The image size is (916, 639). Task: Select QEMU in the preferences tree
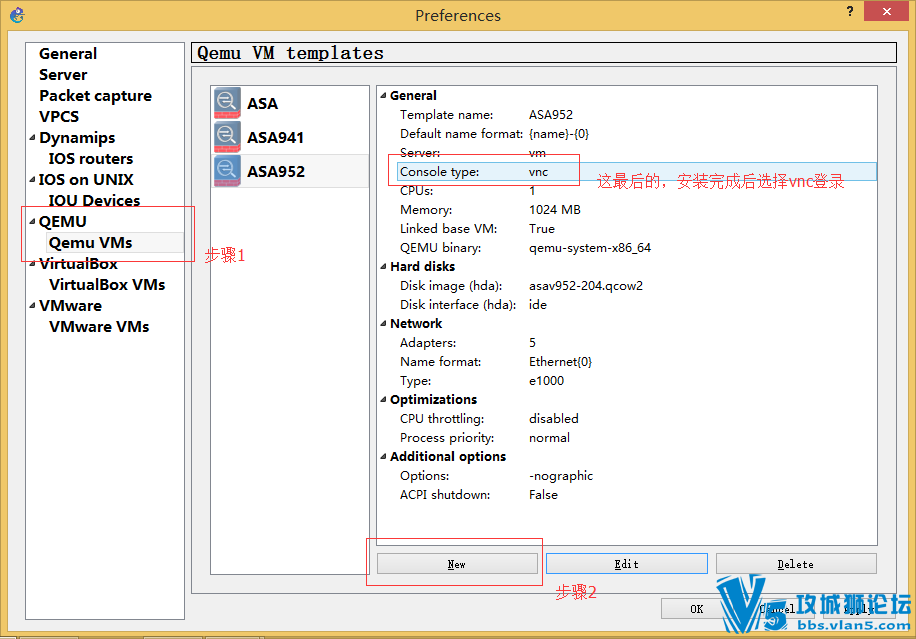pos(63,222)
